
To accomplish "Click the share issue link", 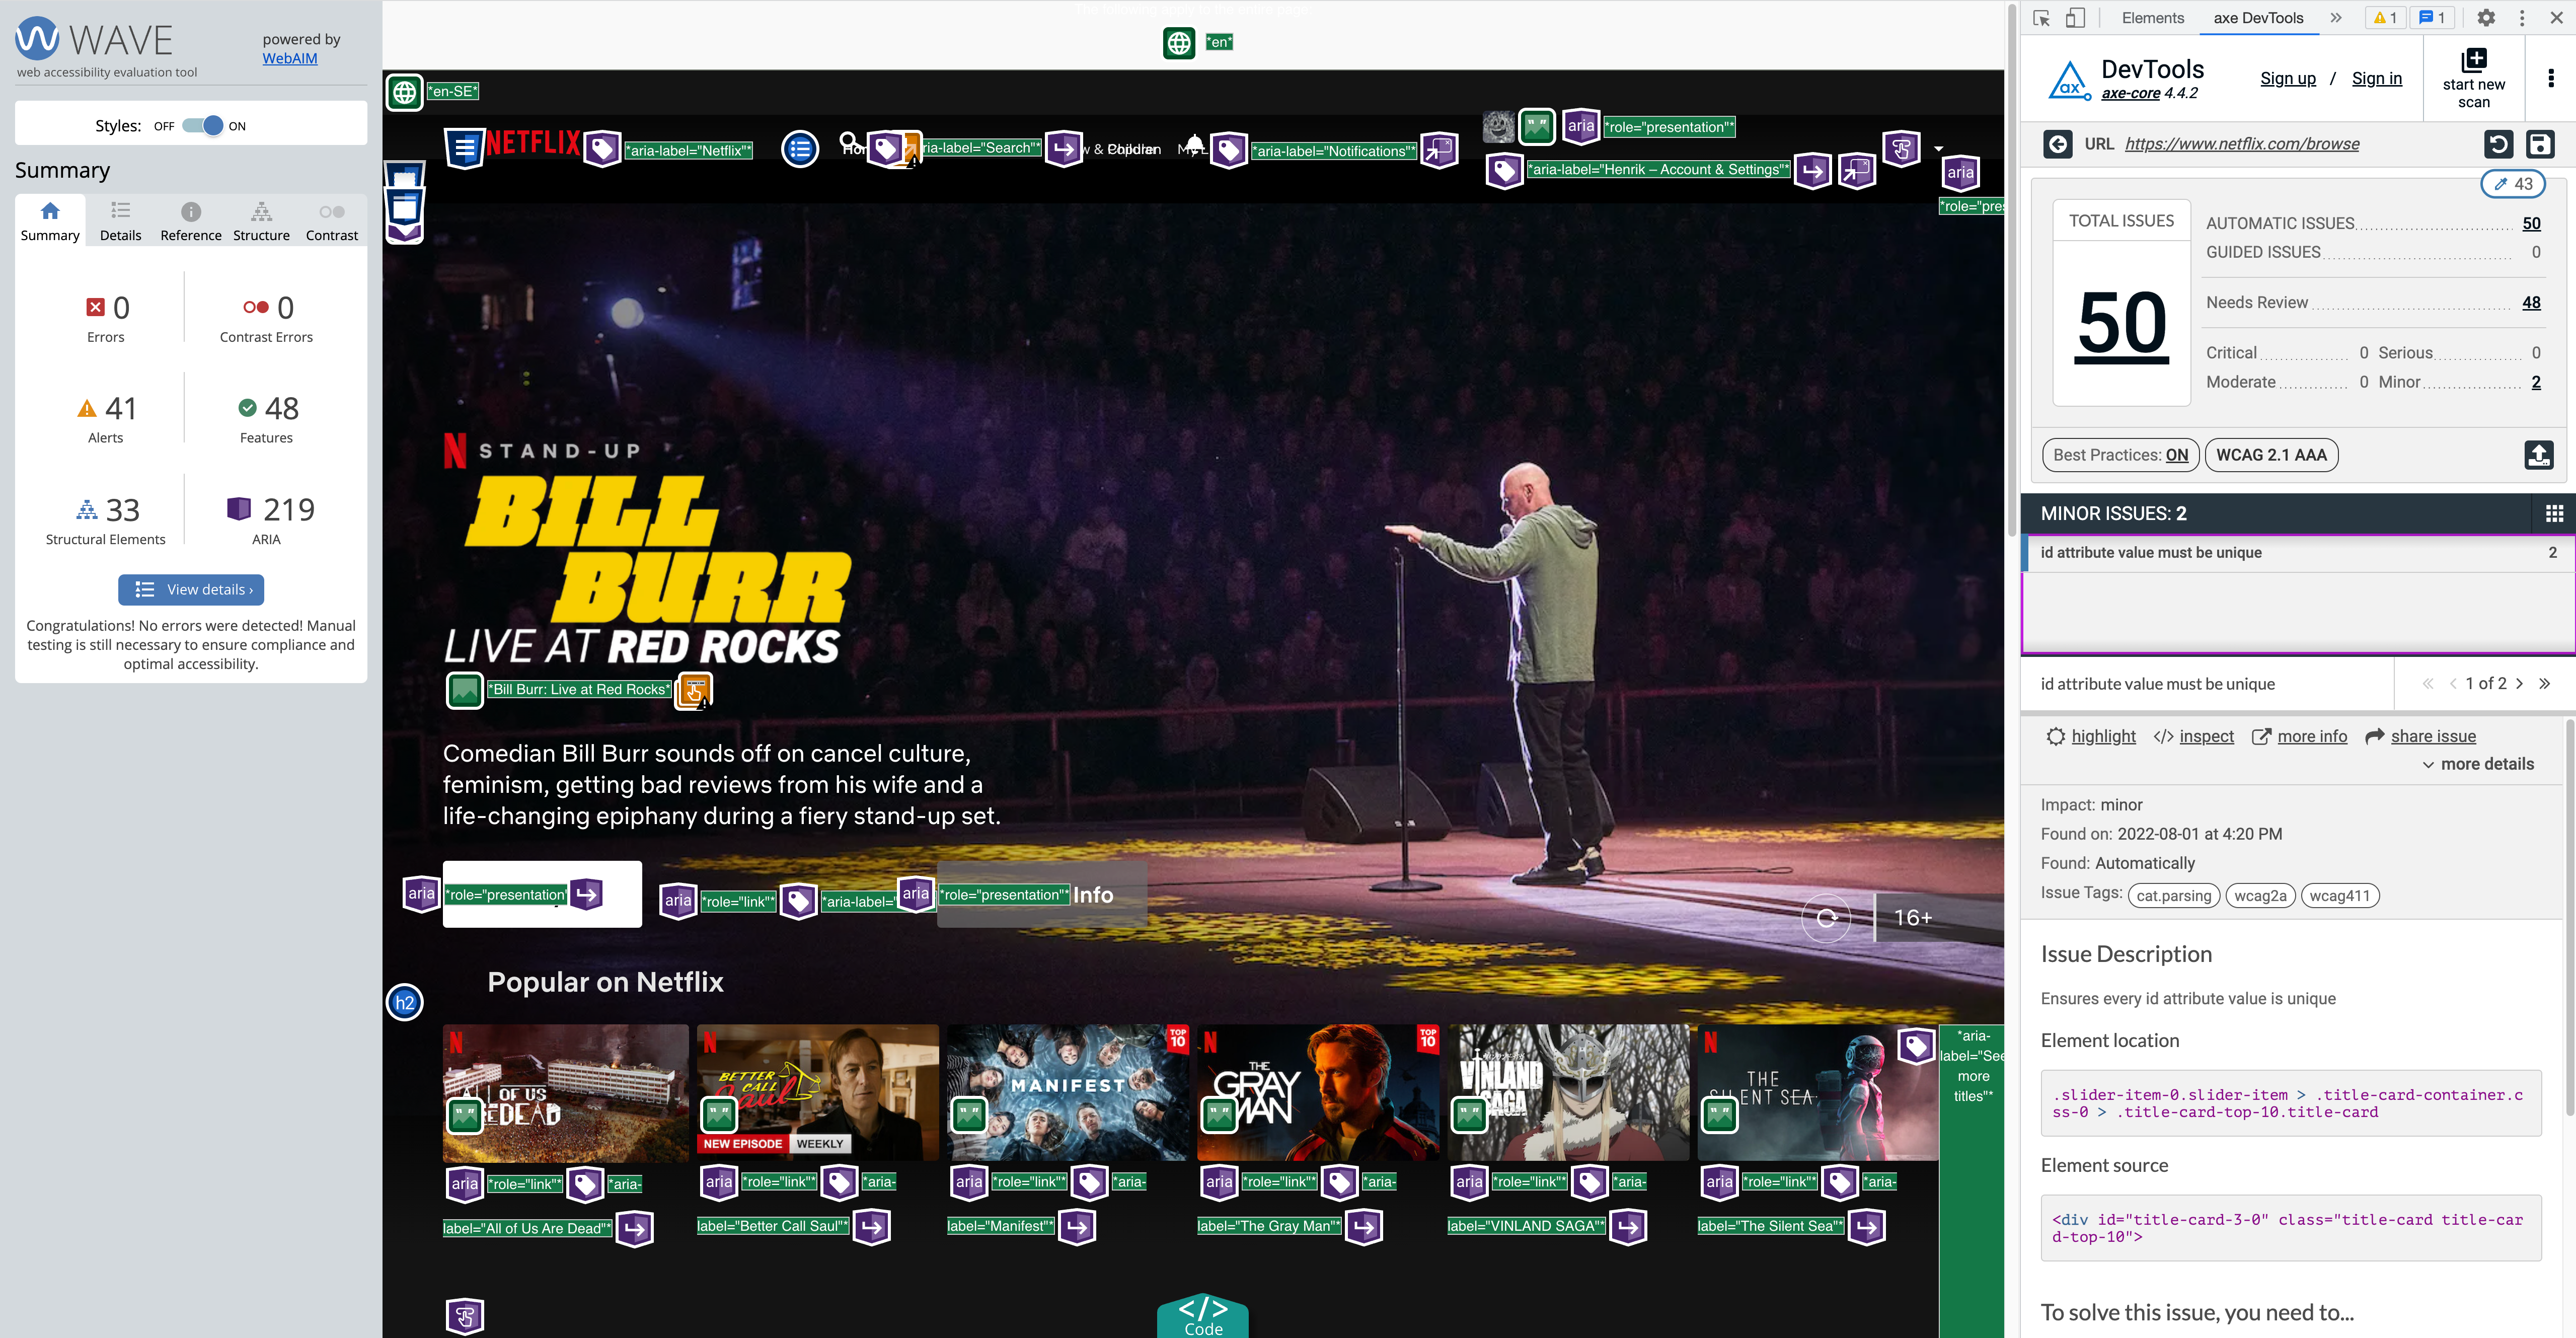I will tap(2433, 737).
